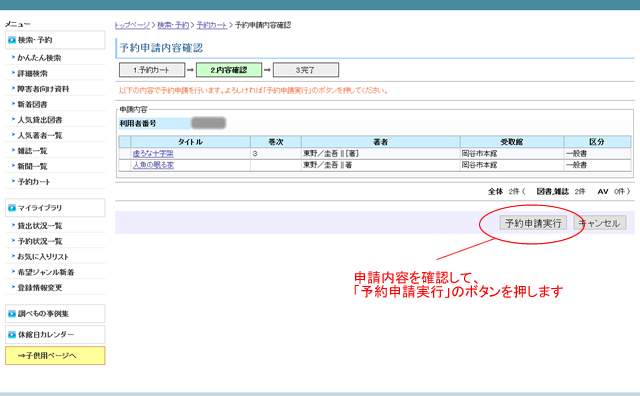Open 予約カート in the sidebar menu
This screenshot has height=396, width=640.
point(34,182)
